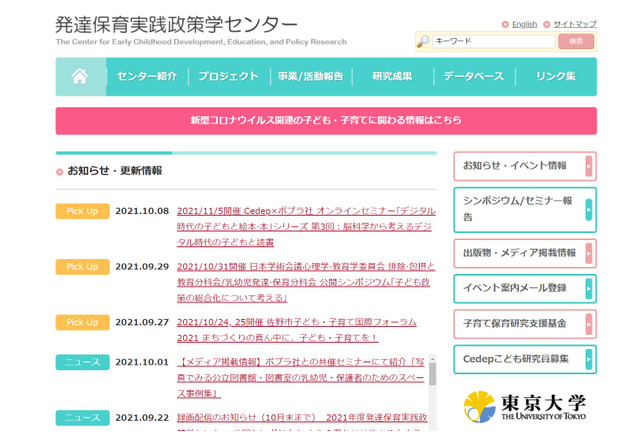Click arrow icon on お知らせ・イベント情報 box
Image resolution: width=640 pixels, height=437 pixels.
589,166
